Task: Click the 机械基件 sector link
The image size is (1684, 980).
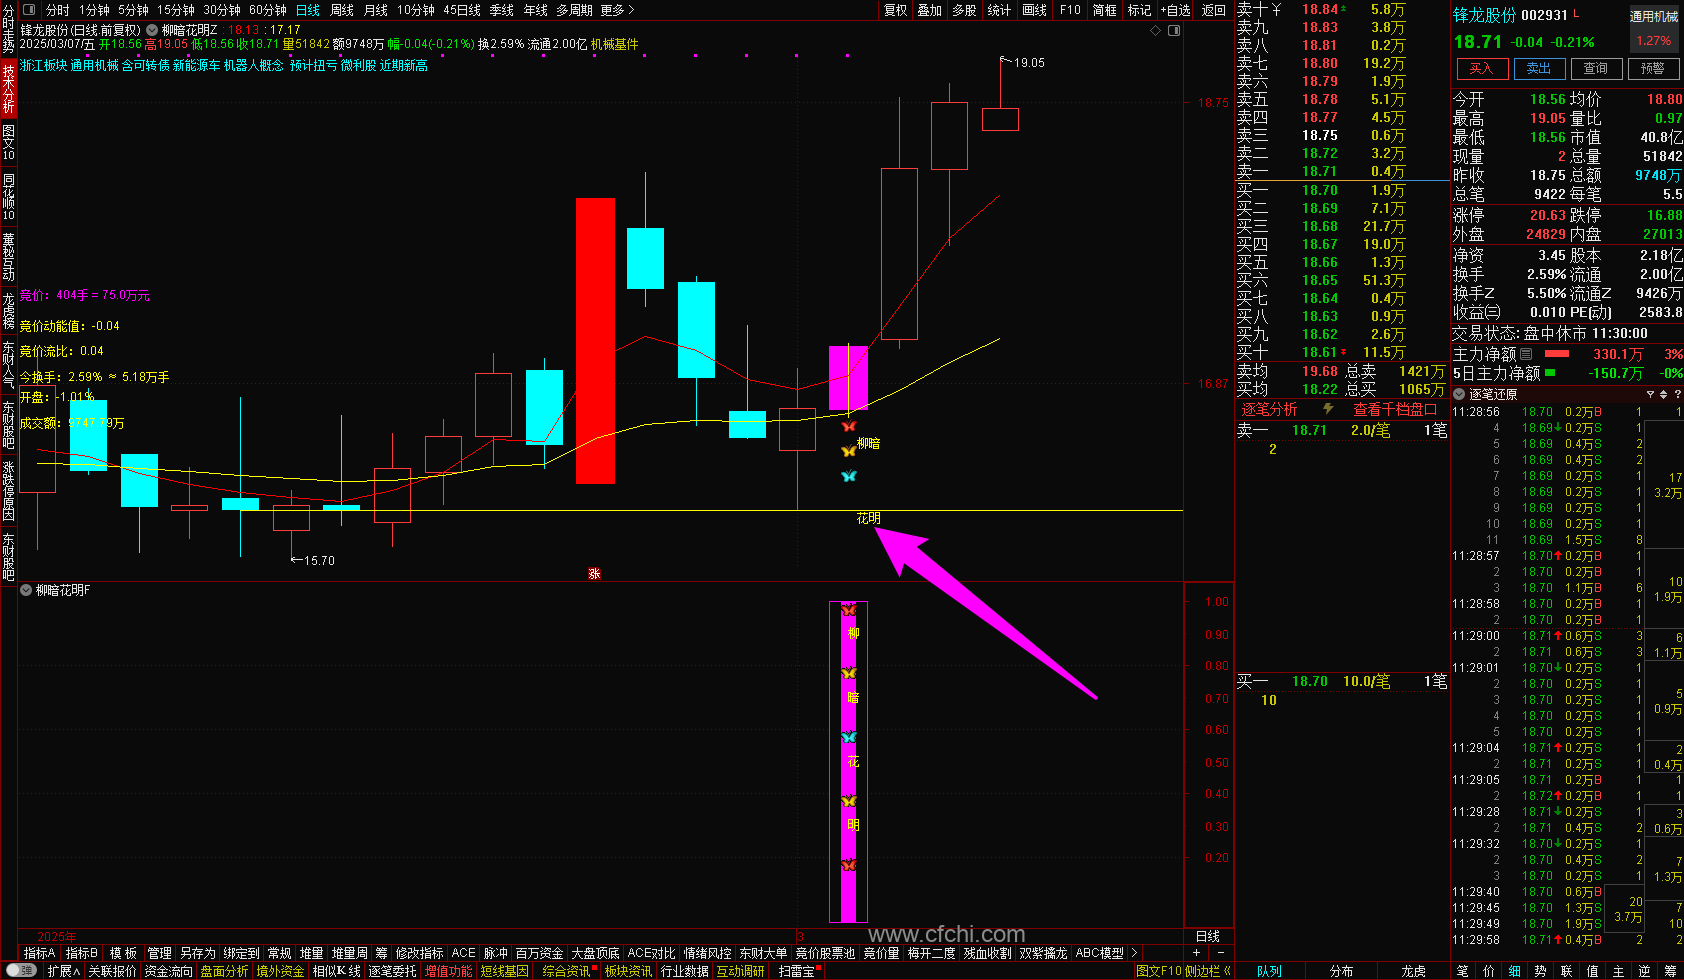Action: click(614, 44)
